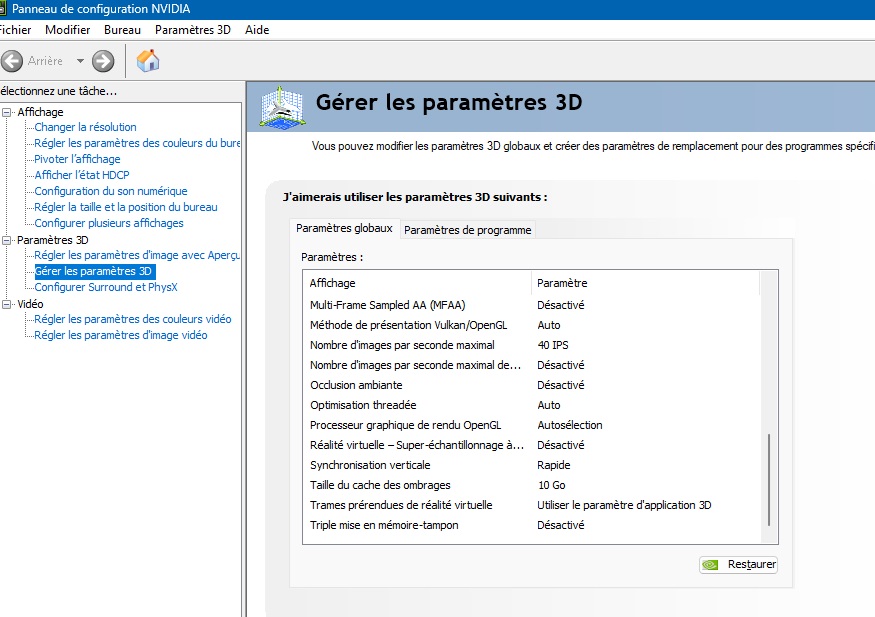This screenshot has height=617, width=875.
Task: Open Configuration du son numérique
Action: pos(111,191)
